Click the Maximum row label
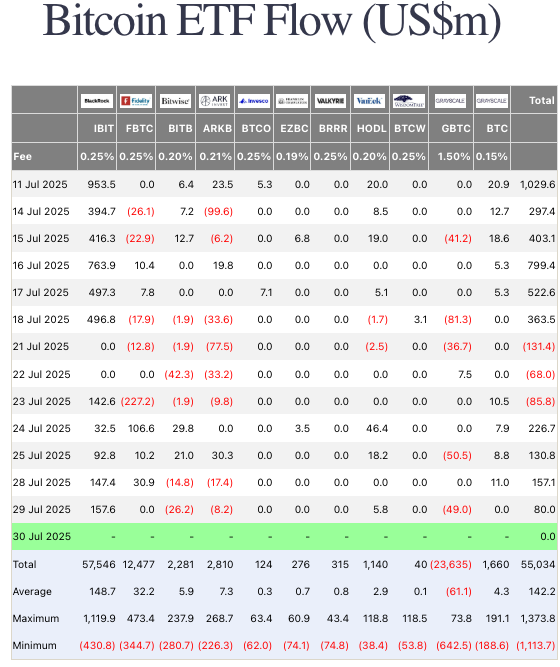This screenshot has height=667, width=560. tap(36, 619)
